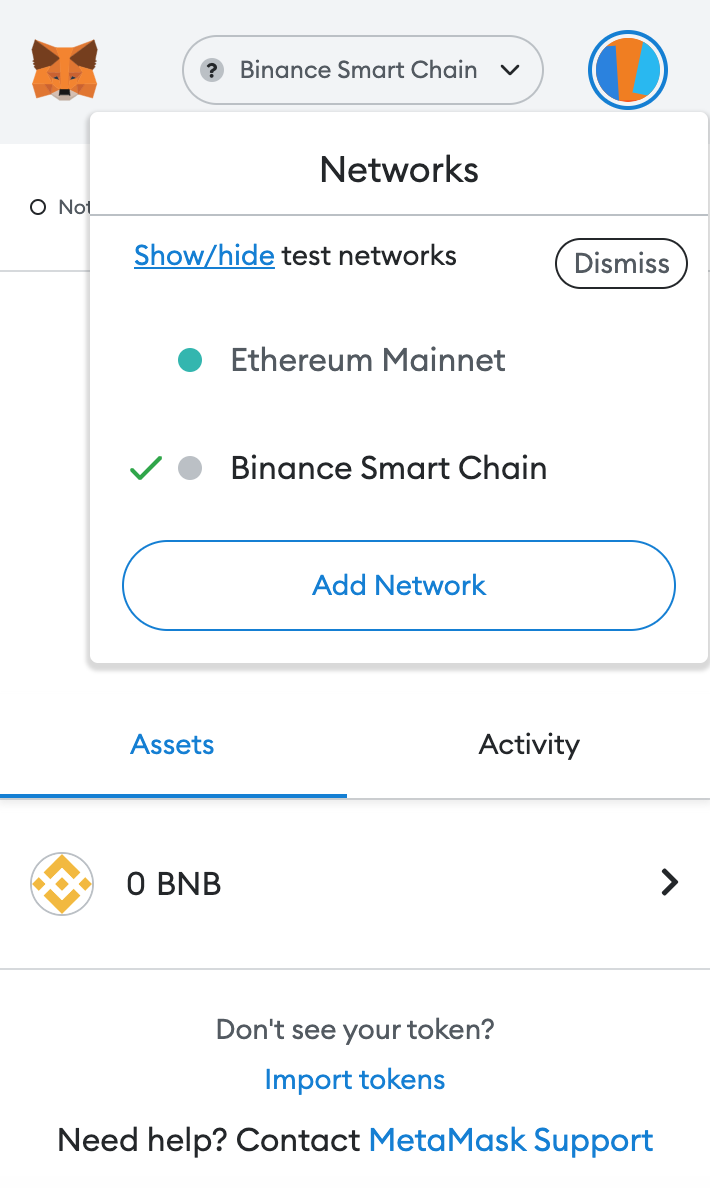Click the question mark in the network pill

click(213, 70)
